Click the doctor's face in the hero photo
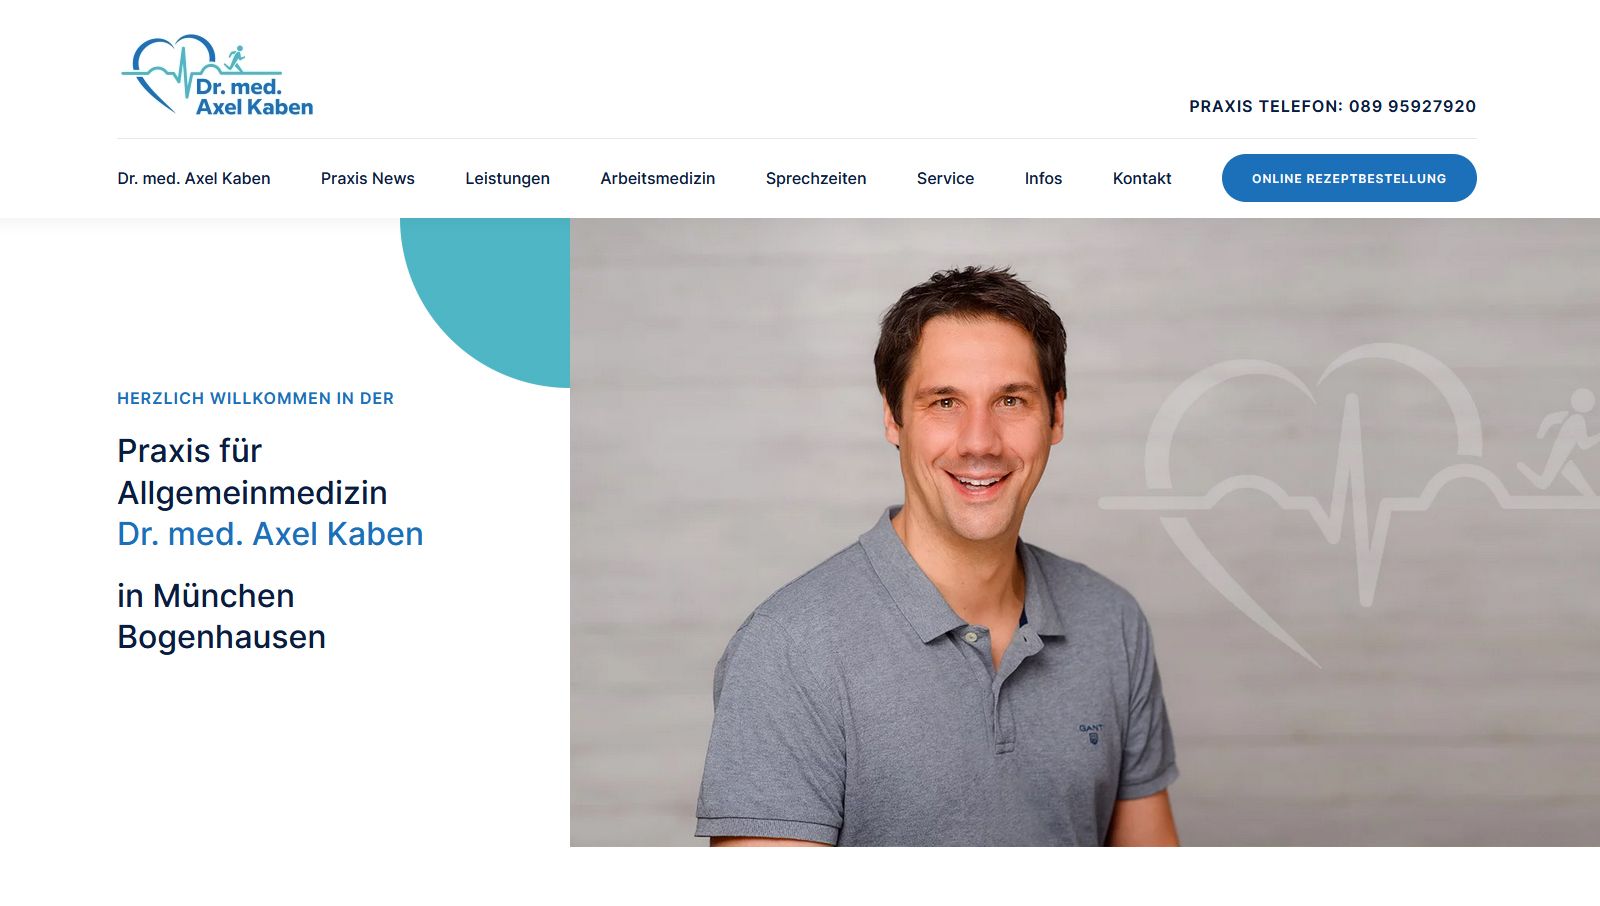 [x=972, y=420]
